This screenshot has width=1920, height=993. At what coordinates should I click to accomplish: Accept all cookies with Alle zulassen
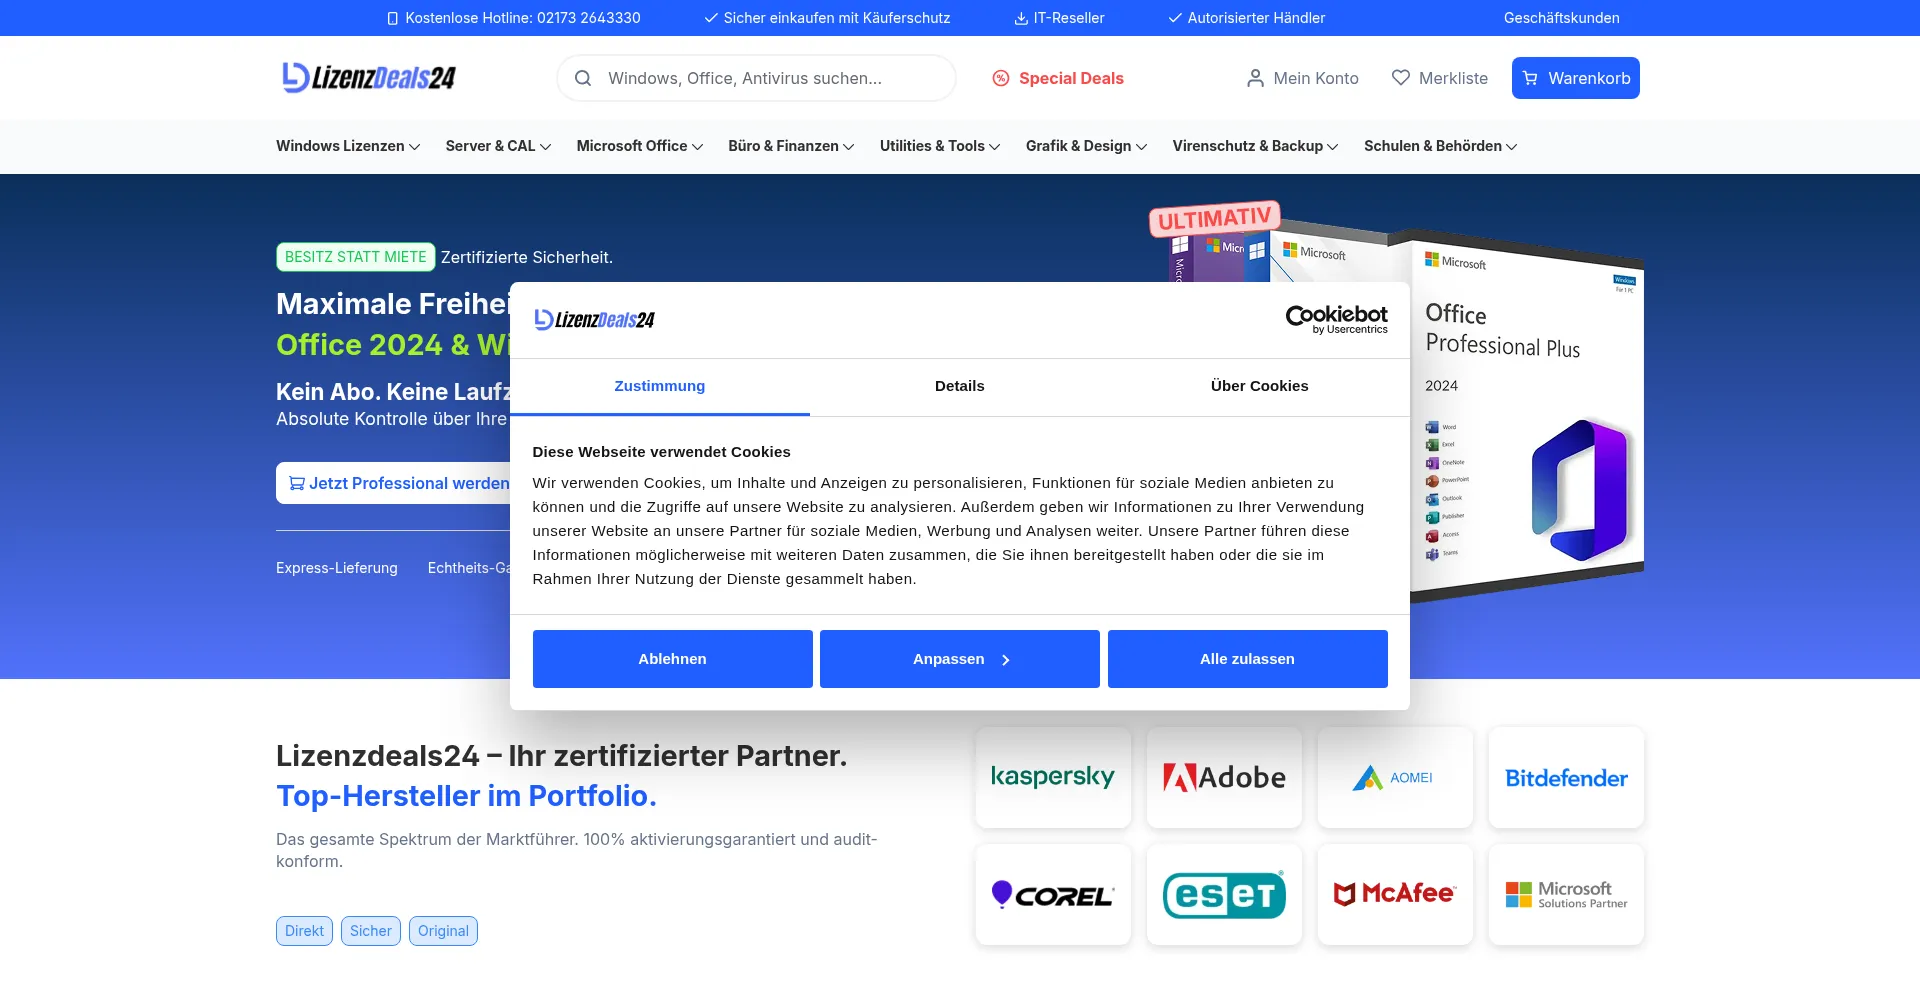1247,659
